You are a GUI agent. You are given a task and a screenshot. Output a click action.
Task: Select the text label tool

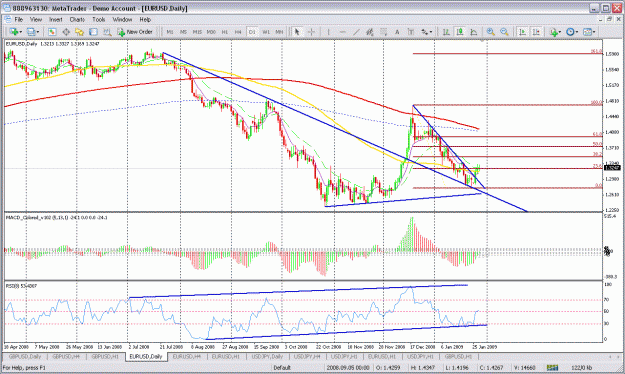click(411, 32)
